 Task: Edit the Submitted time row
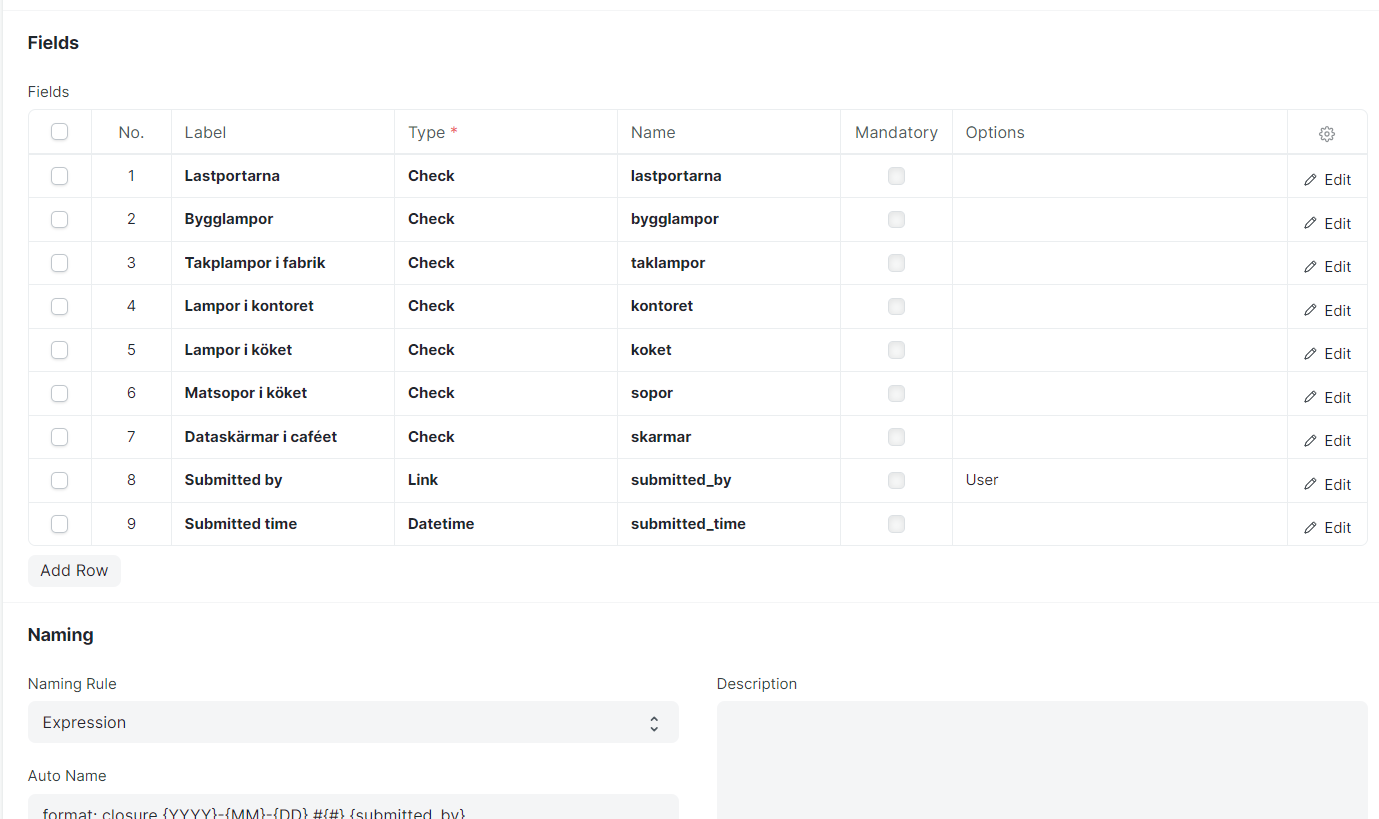pyautogui.click(x=1327, y=528)
